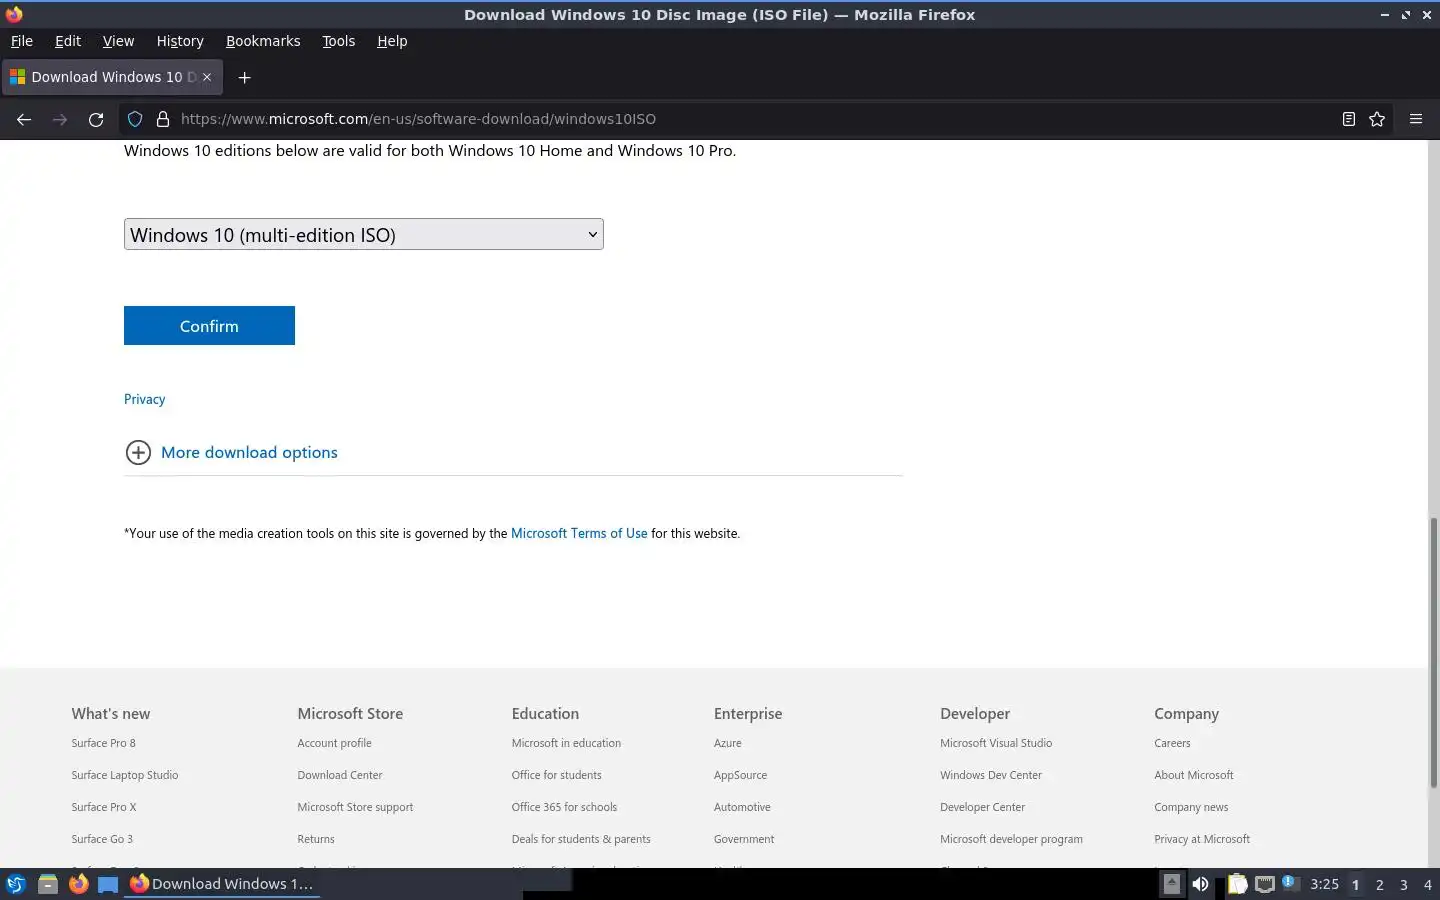Viewport: 1440px width, 900px height.
Task: Open the Windows 10 multi-edition ISO dropdown
Action: (364, 234)
